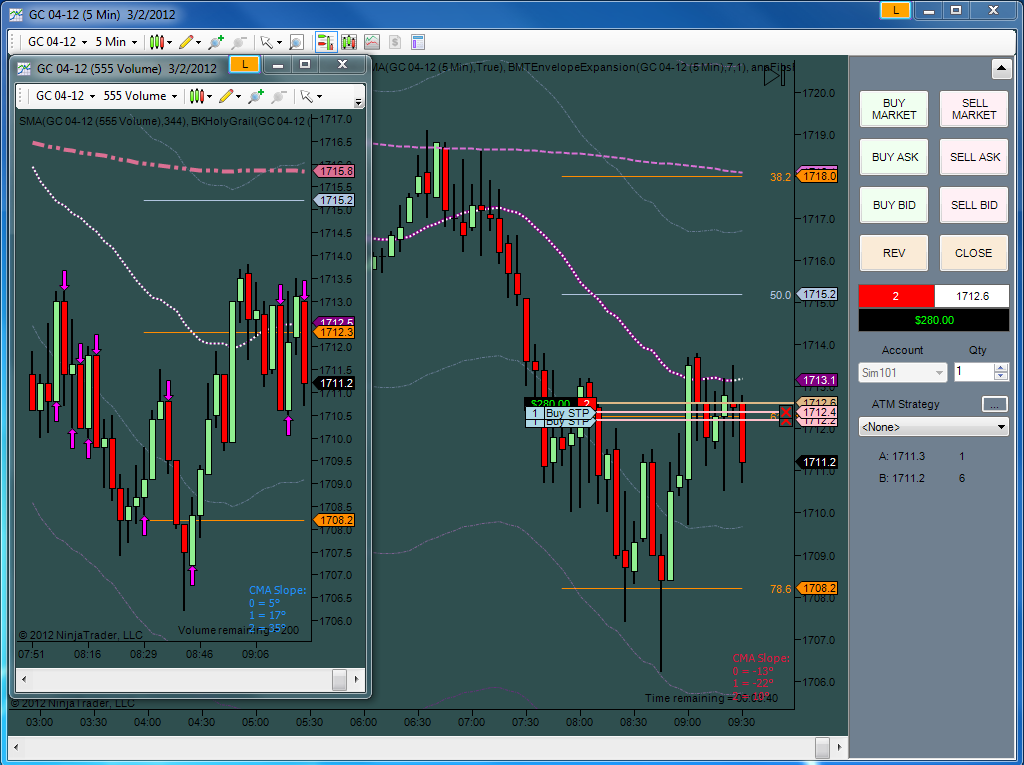The image size is (1024, 765).
Task: Open the Sim101 account dropdown
Action: 902,373
